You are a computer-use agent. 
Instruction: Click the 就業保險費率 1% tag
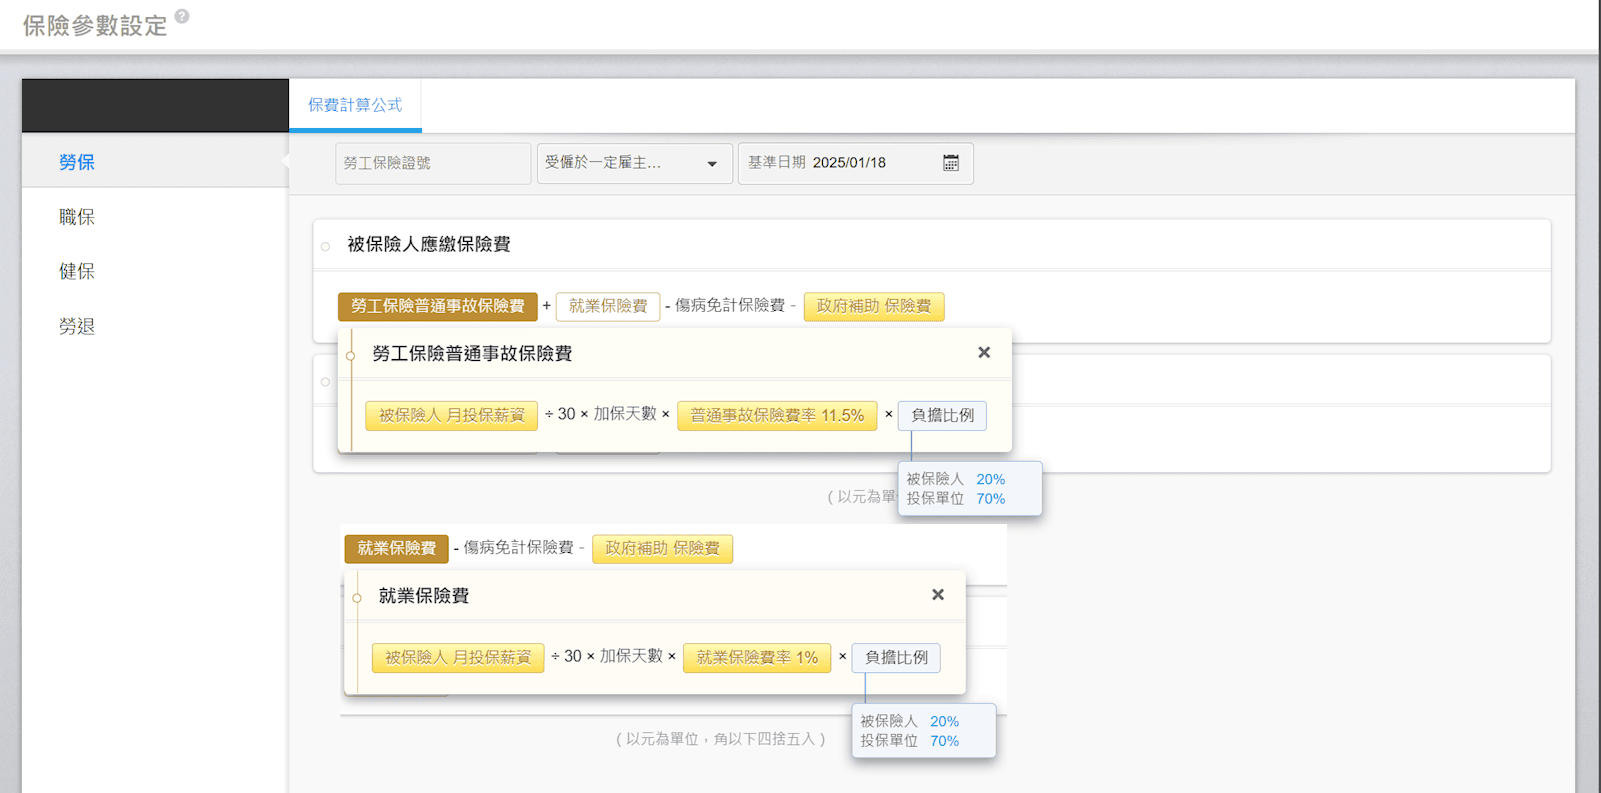pyautogui.click(x=756, y=658)
